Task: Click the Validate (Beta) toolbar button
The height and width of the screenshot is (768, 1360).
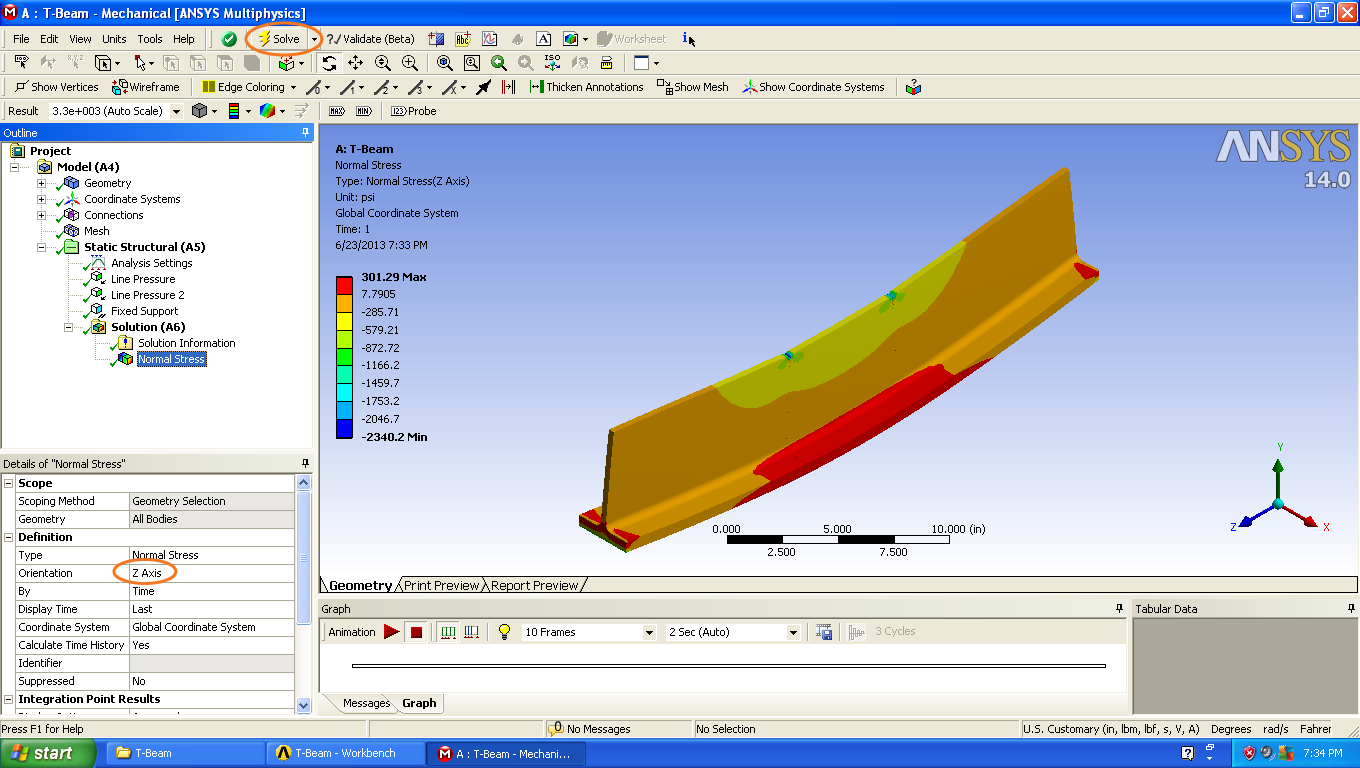Action: [370, 39]
